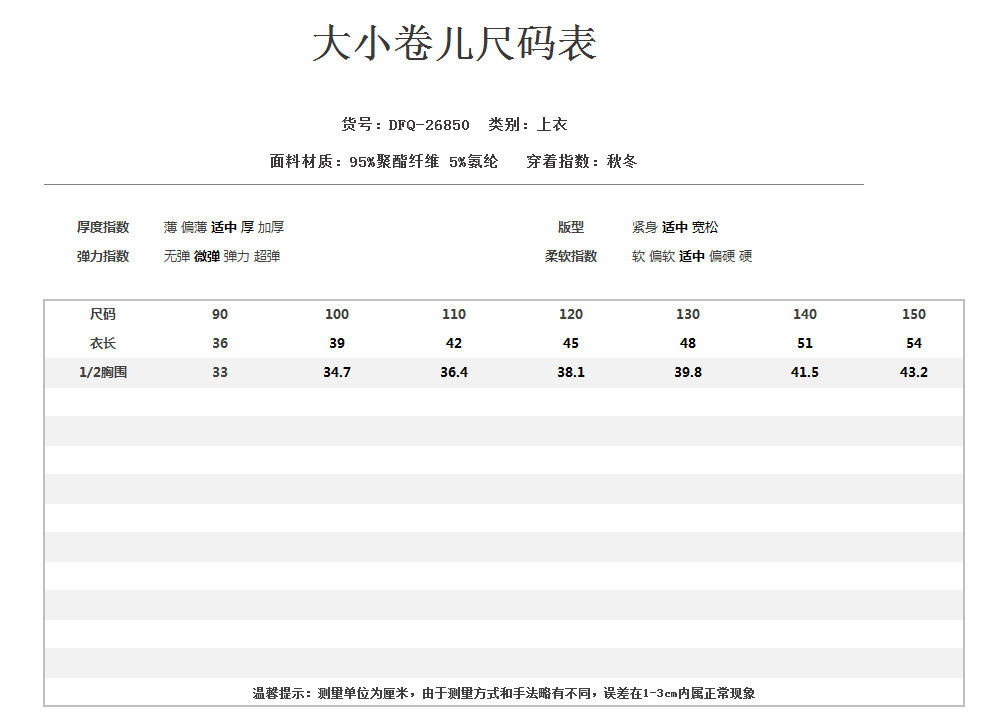Click garment length value 48

pos(688,343)
